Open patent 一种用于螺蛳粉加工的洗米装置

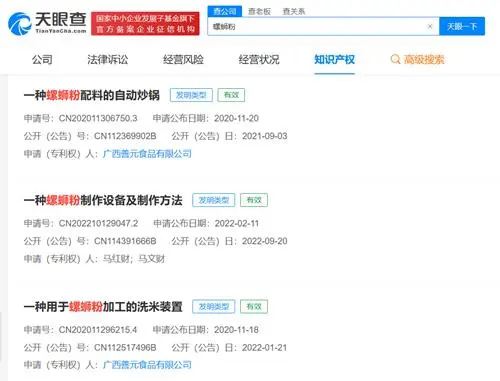(103, 307)
